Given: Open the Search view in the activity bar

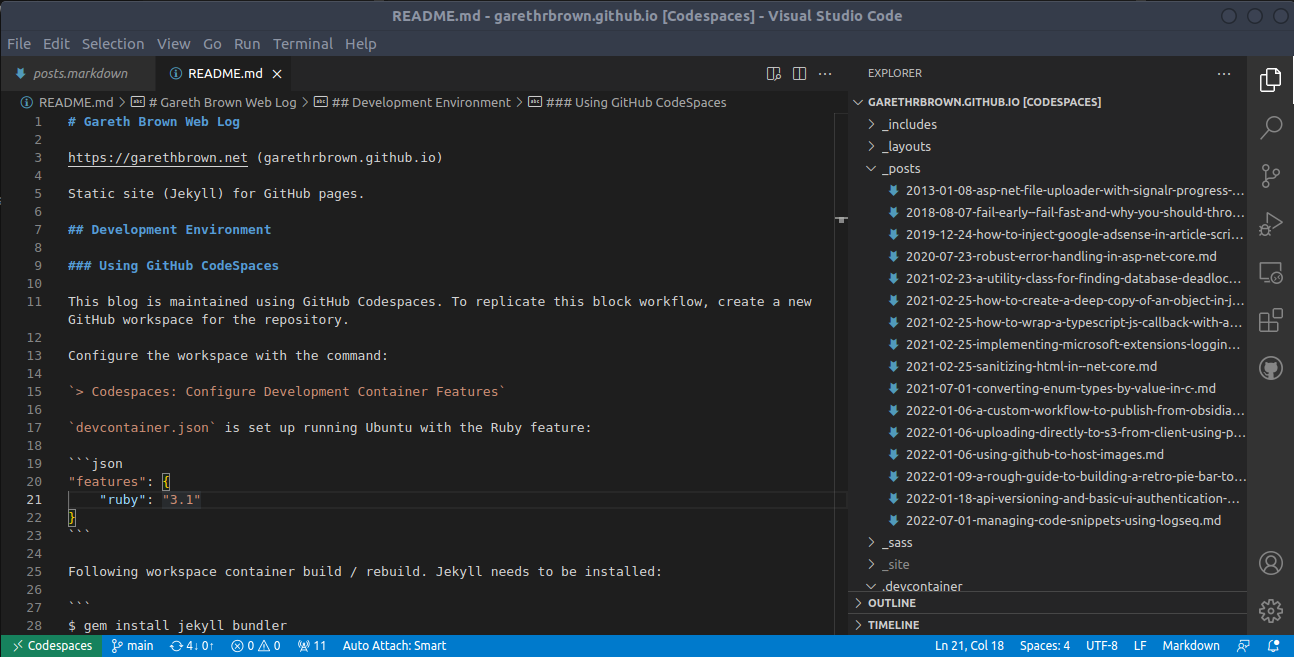Looking at the screenshot, I should pyautogui.click(x=1270, y=128).
